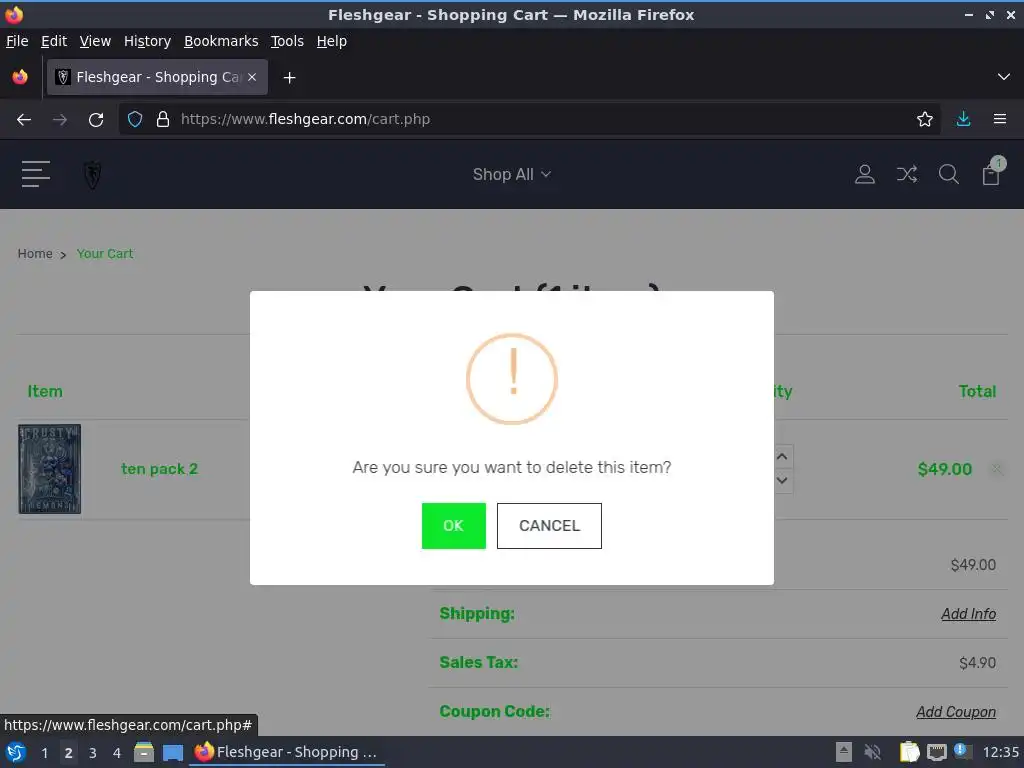
Task: Decrease quantity with the down arrow
Action: [x=782, y=481]
